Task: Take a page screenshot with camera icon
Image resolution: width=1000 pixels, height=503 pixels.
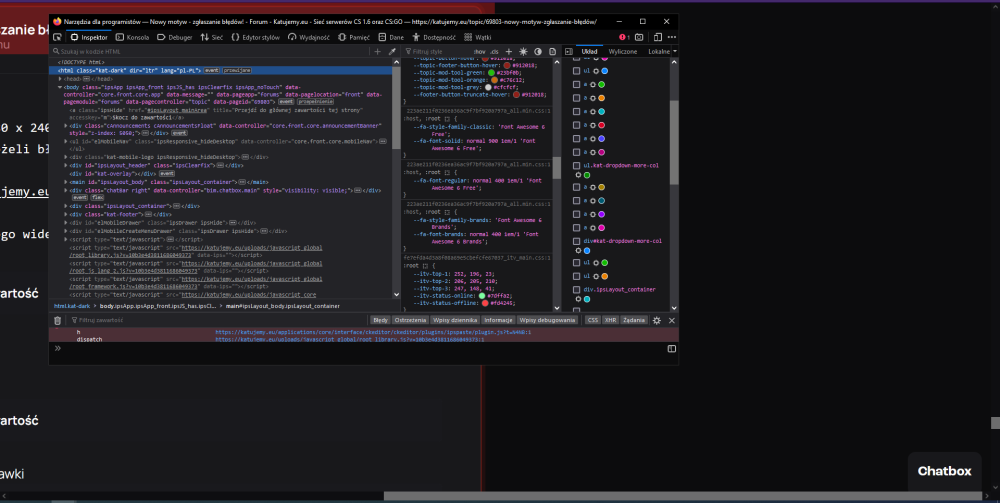Action: coord(640,37)
